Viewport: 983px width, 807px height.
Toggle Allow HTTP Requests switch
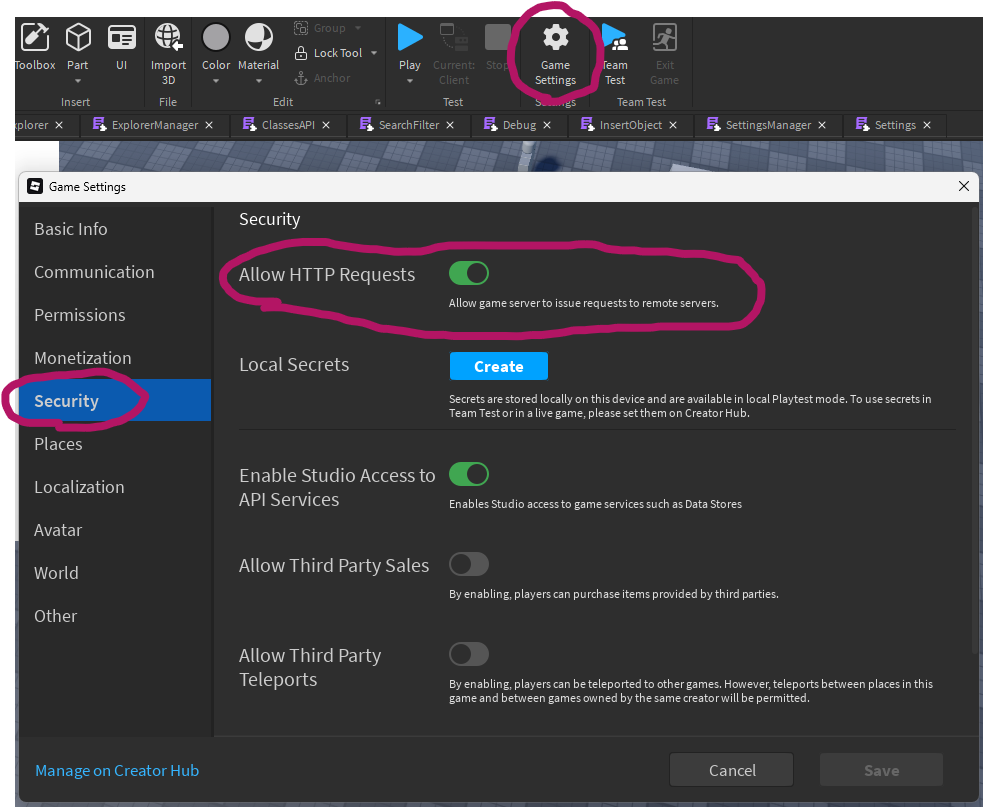pos(469,273)
